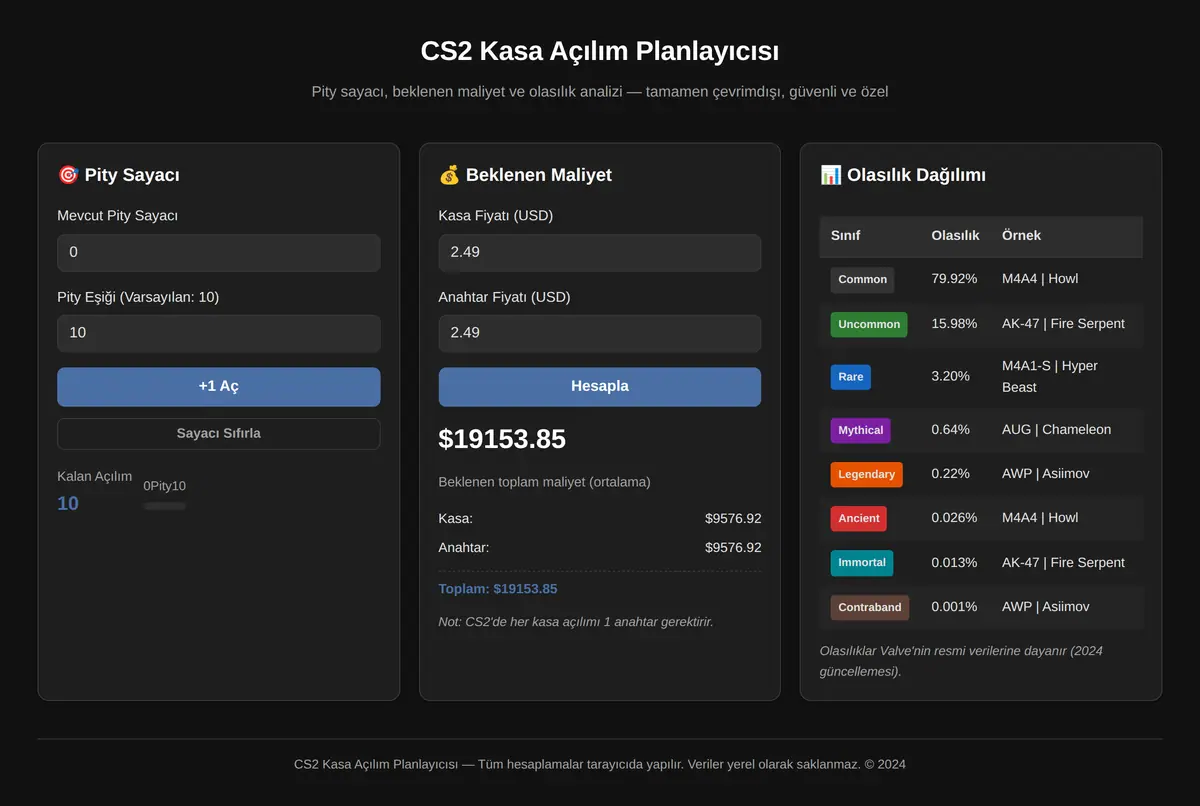
Task: Click the 15.98% probability cell
Action: 954,324
